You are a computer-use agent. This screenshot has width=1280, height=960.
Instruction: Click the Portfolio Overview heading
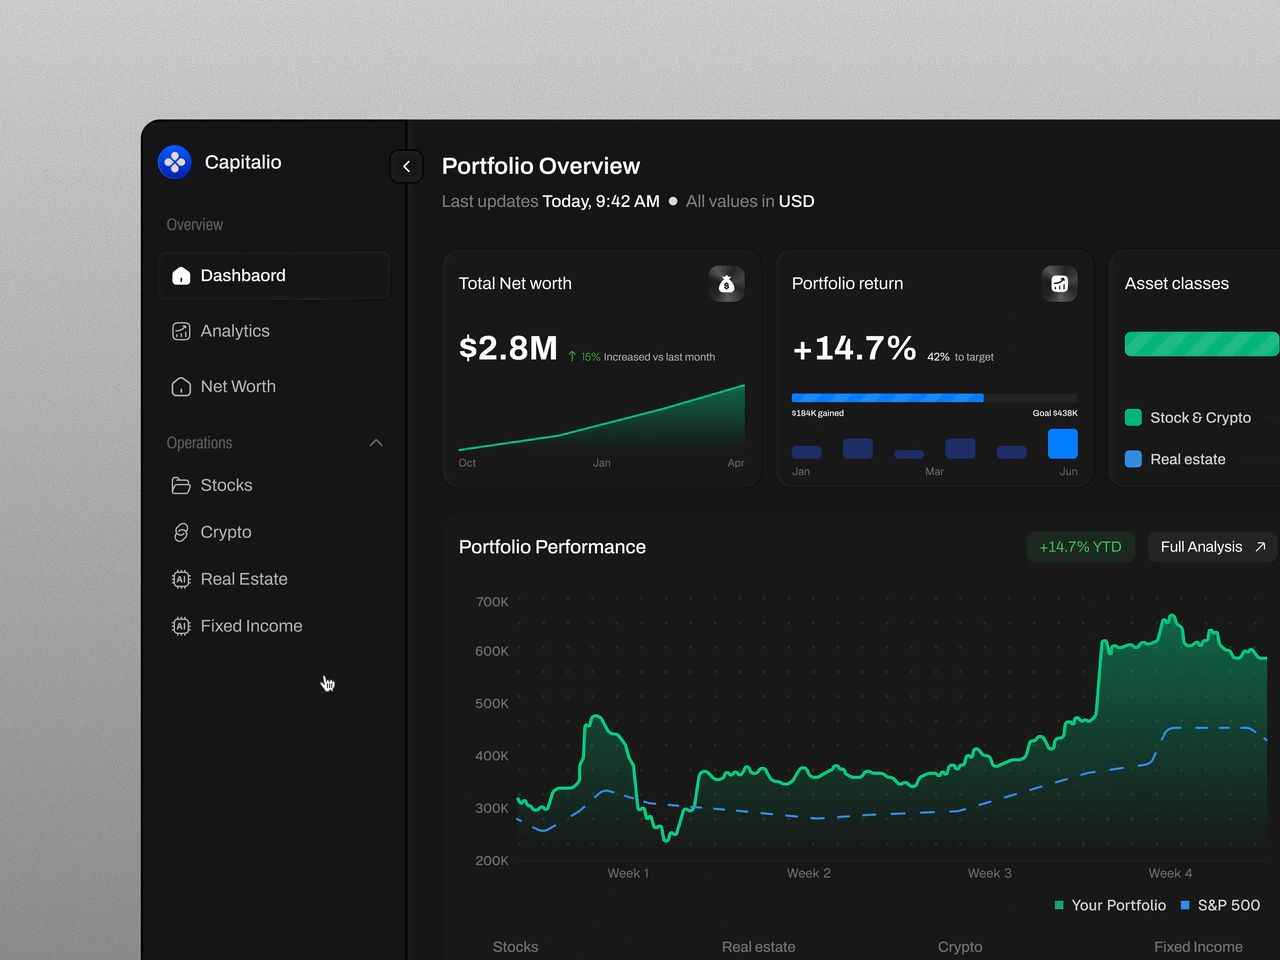541,166
